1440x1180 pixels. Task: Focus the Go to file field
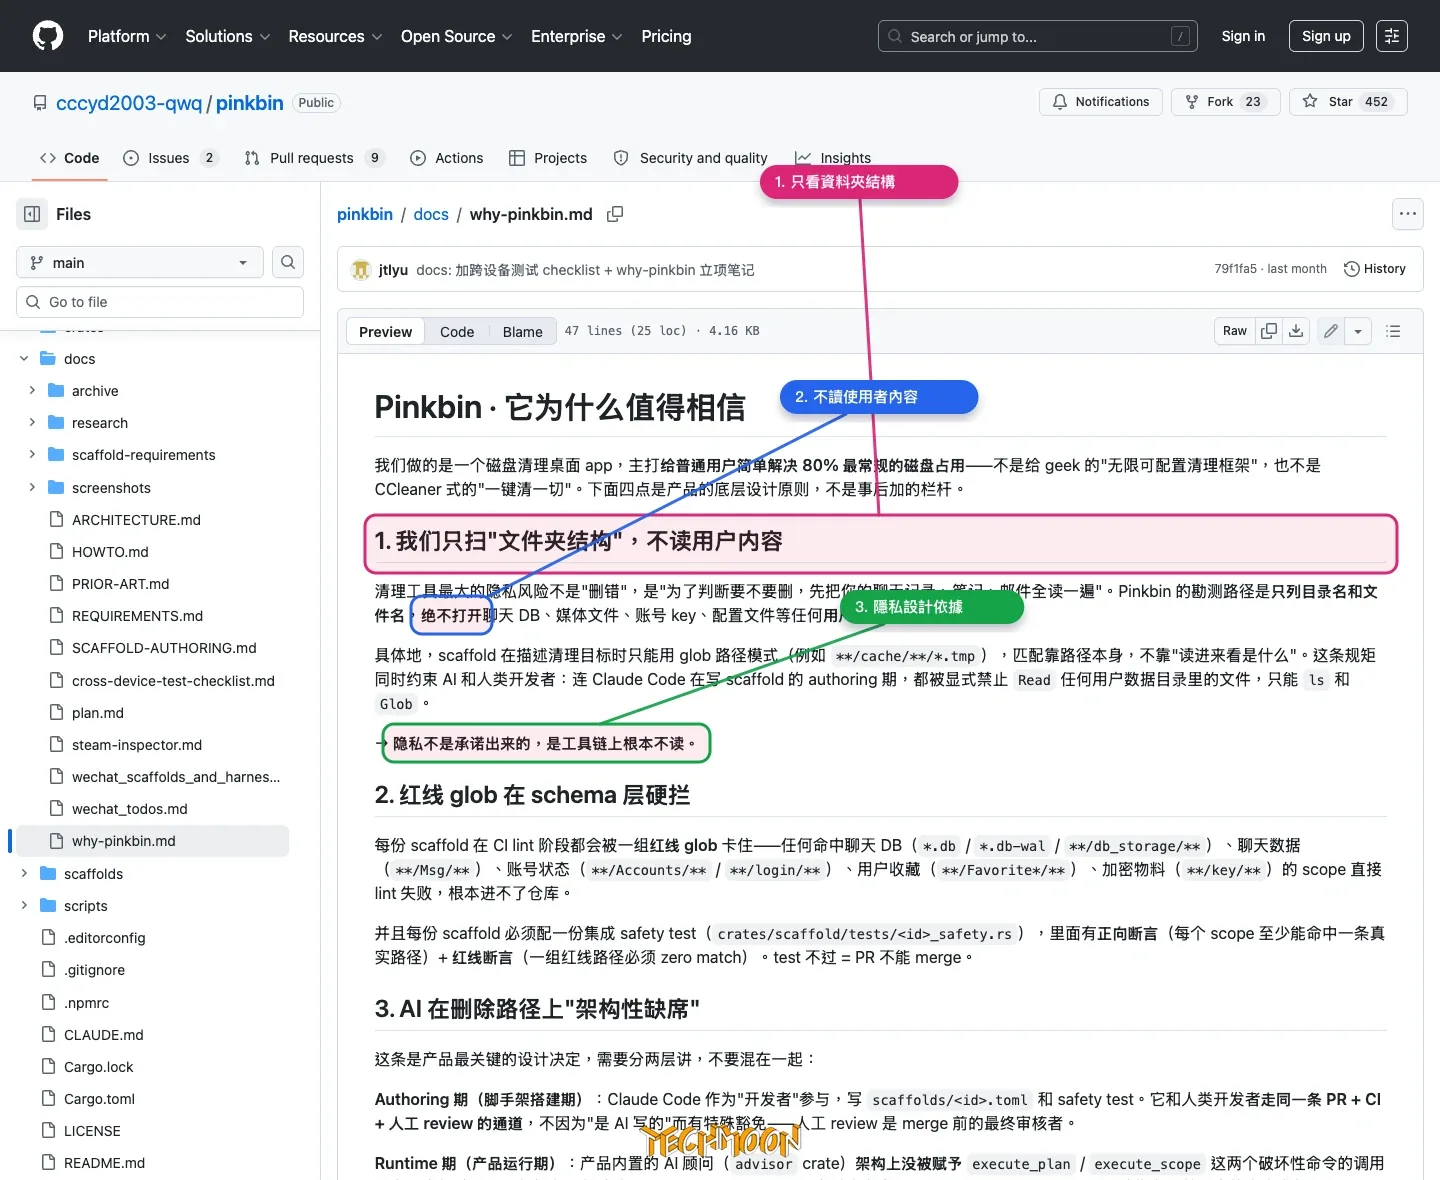click(160, 302)
